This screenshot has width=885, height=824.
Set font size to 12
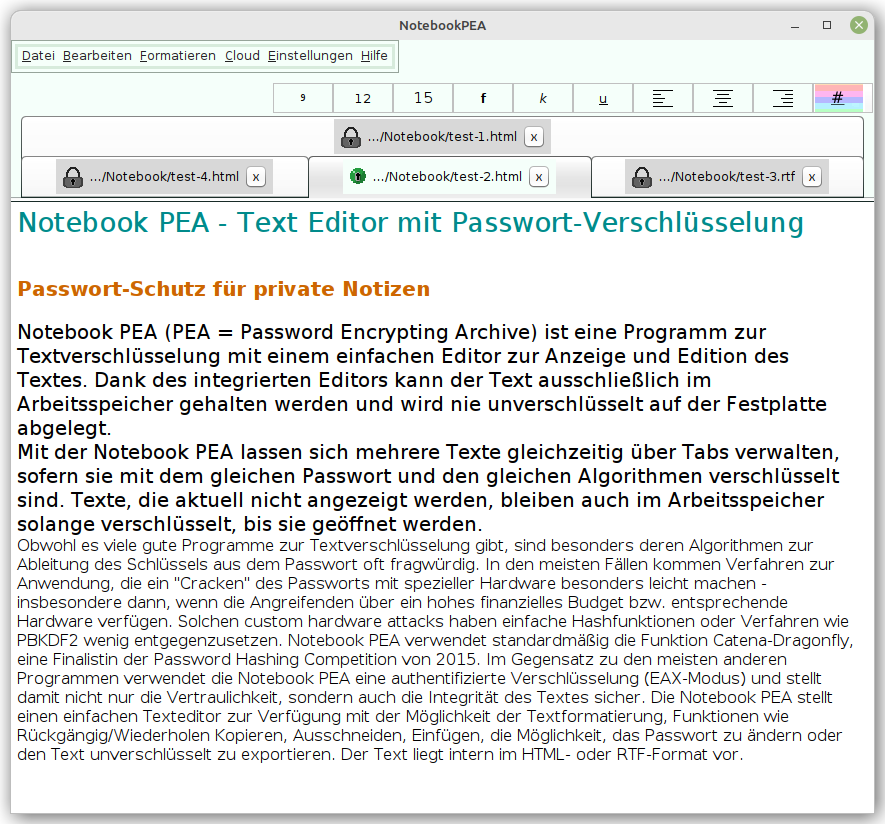pyautogui.click(x=362, y=98)
